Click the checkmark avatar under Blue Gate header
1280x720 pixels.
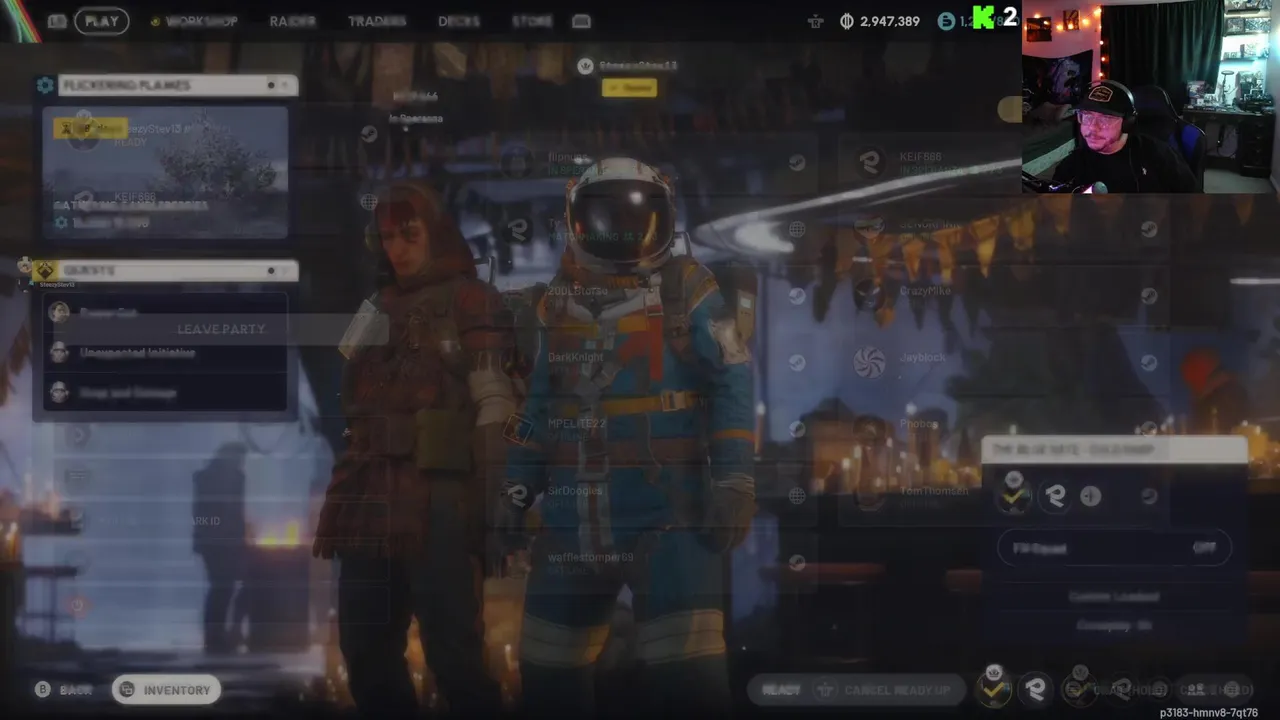[x=1014, y=497]
